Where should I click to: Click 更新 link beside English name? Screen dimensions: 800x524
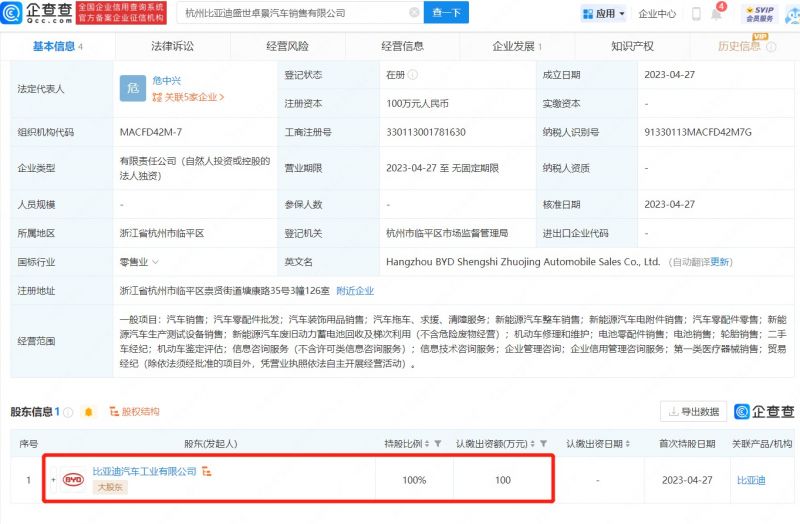[x=720, y=262]
